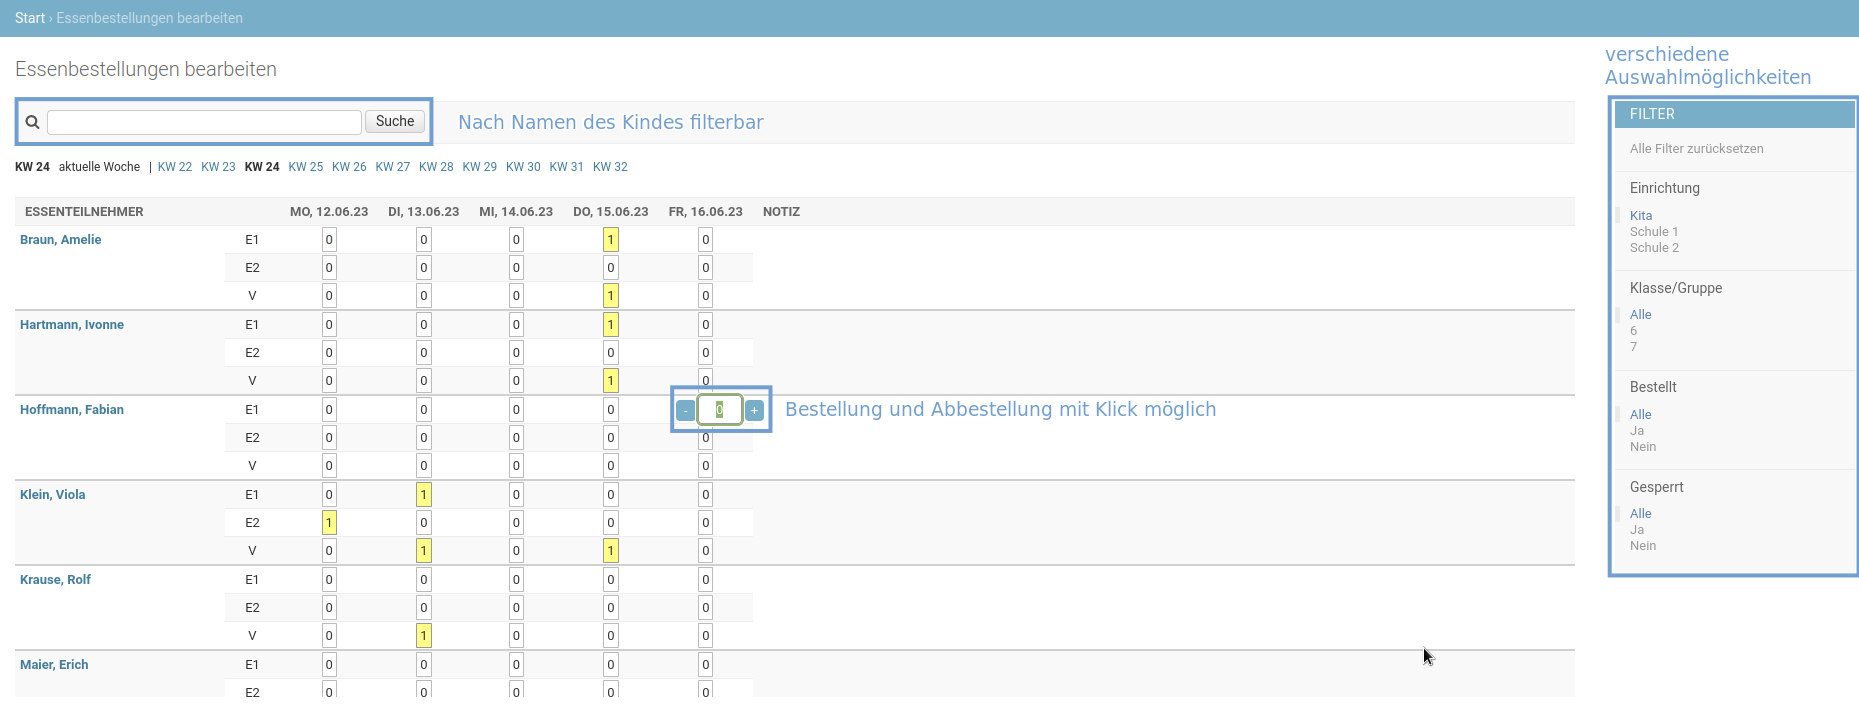Click the Suche button
Image resolution: width=1859 pixels, height=707 pixels.
(x=395, y=121)
